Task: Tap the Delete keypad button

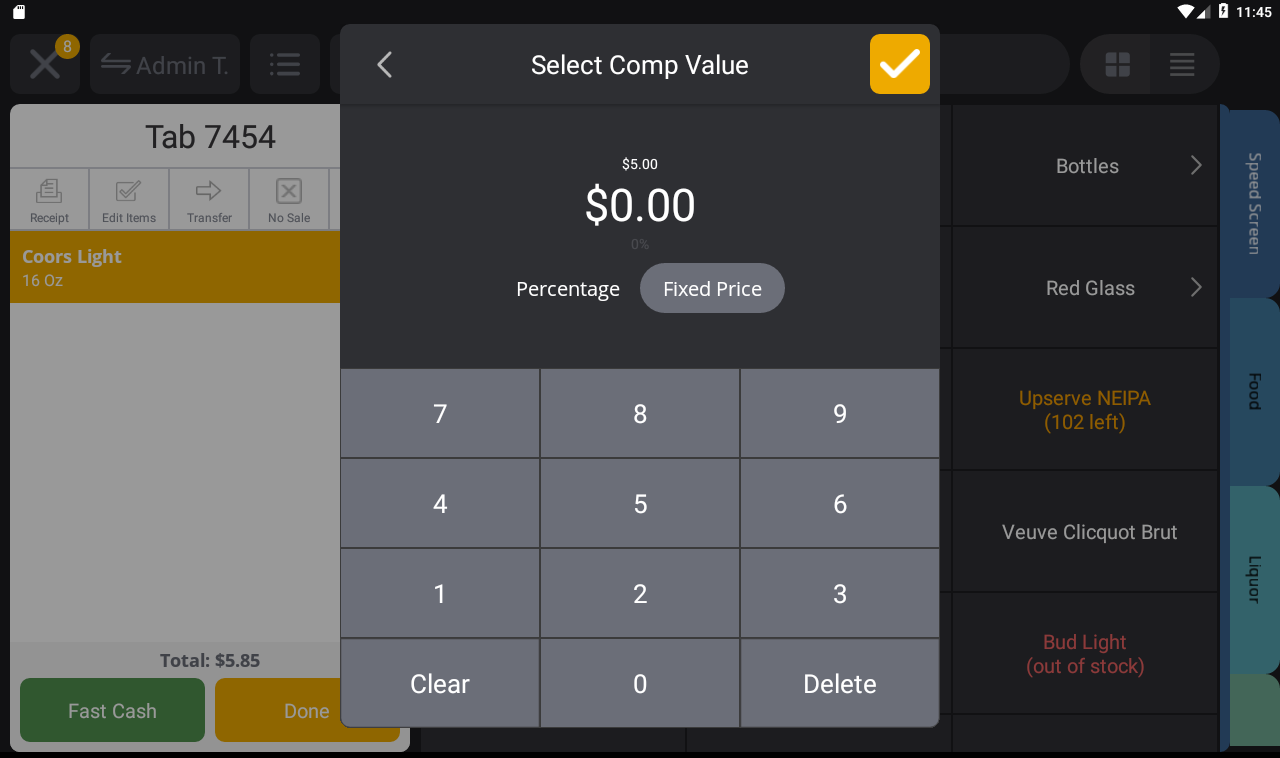Action: coord(840,684)
